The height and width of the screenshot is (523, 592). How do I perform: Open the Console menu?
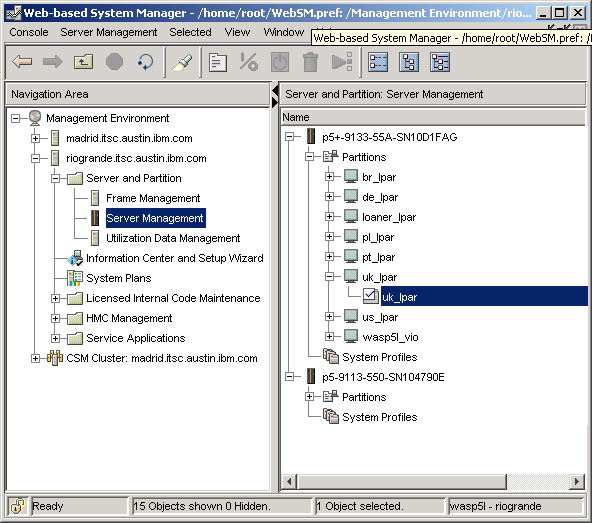coord(29,32)
